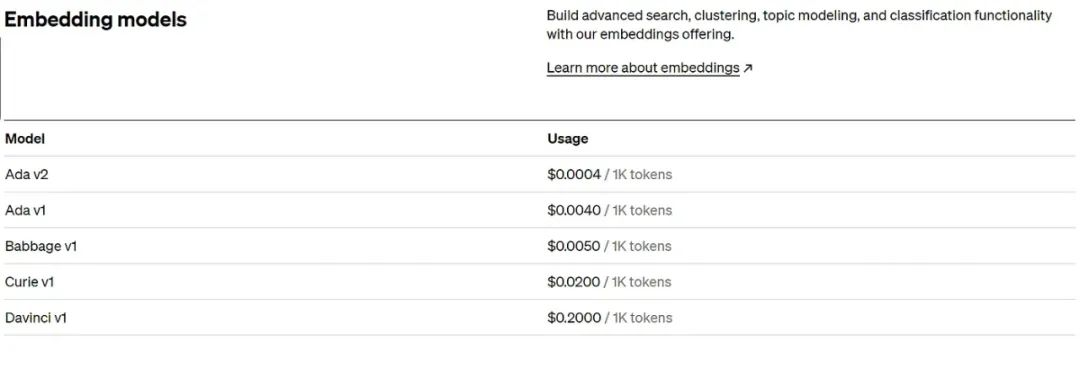Image resolution: width=1080 pixels, height=386 pixels.
Task: Click the Ada v2 model row
Action: (539, 174)
